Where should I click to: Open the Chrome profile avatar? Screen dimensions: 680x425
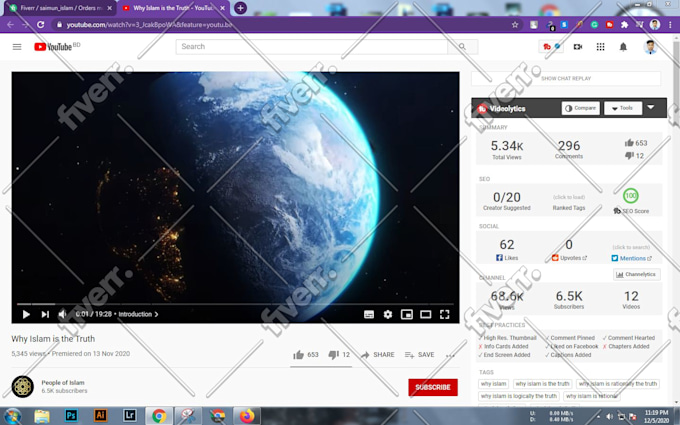tap(655, 25)
